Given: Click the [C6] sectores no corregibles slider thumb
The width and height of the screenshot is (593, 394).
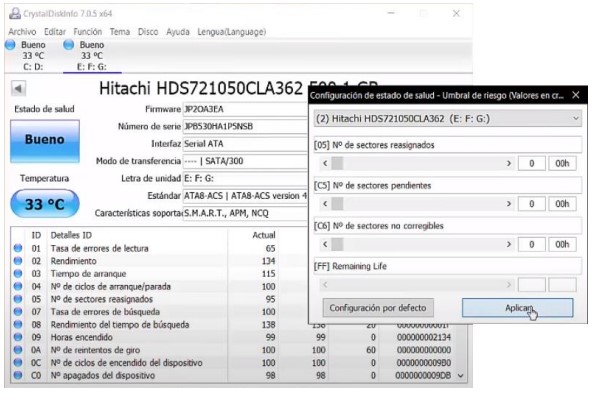Looking at the screenshot, I should (337, 244).
